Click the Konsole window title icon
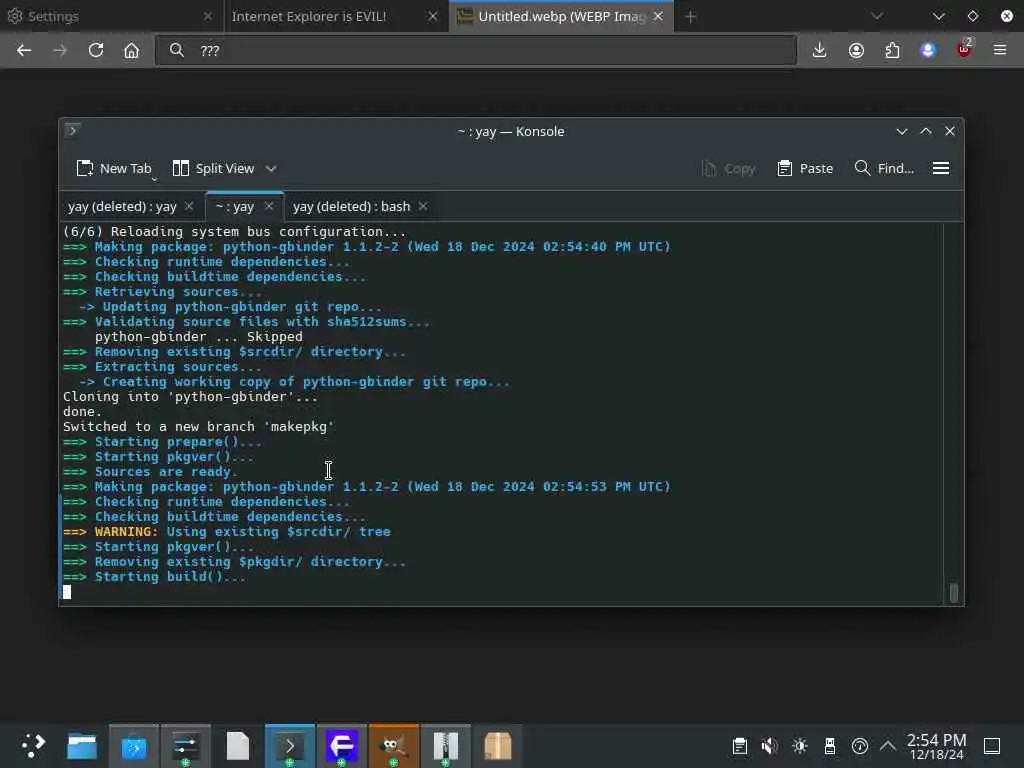 [x=72, y=130]
